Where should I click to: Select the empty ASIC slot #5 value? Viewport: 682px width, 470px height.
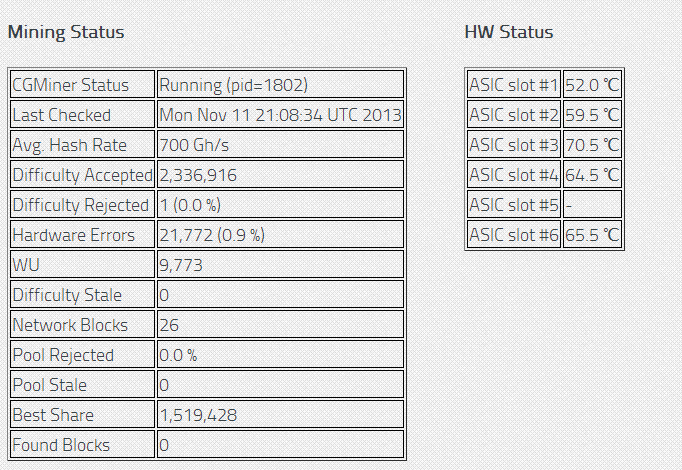point(592,204)
